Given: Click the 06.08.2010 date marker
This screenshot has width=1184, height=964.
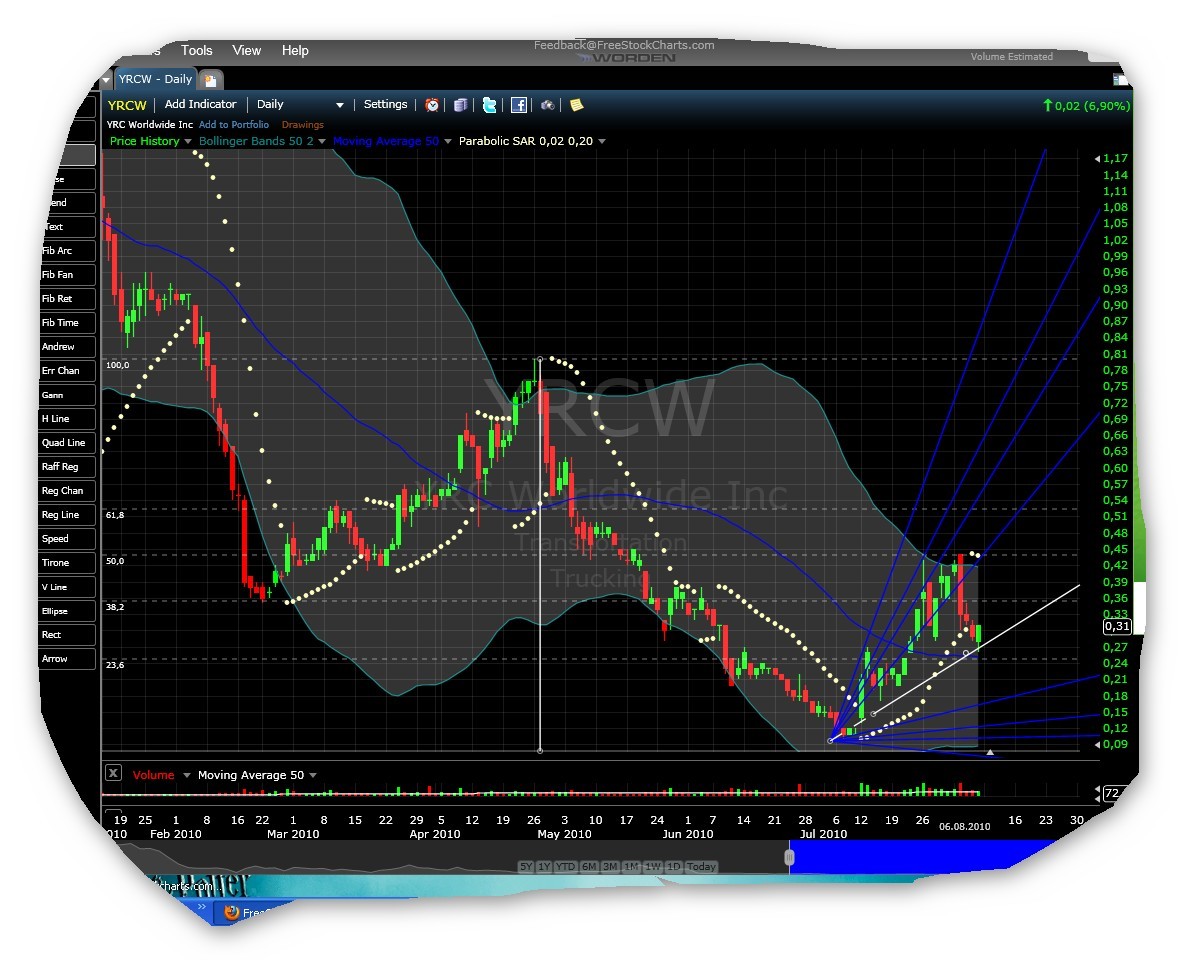Looking at the screenshot, I should click(964, 827).
